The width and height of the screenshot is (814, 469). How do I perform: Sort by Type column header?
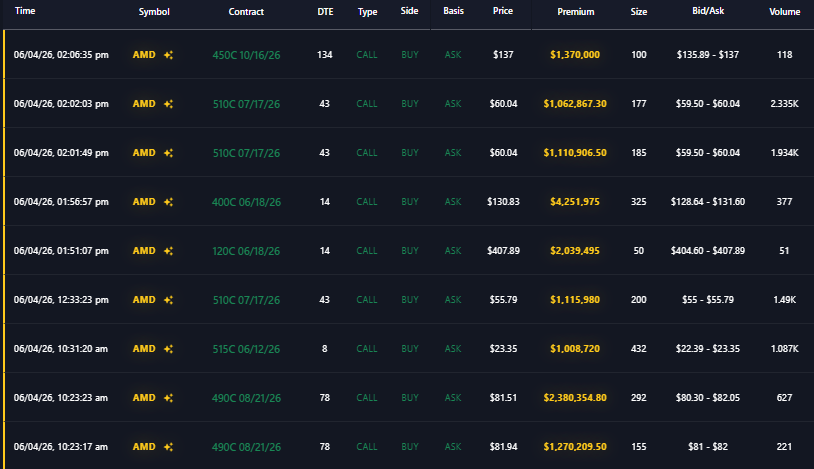pyautogui.click(x=368, y=11)
